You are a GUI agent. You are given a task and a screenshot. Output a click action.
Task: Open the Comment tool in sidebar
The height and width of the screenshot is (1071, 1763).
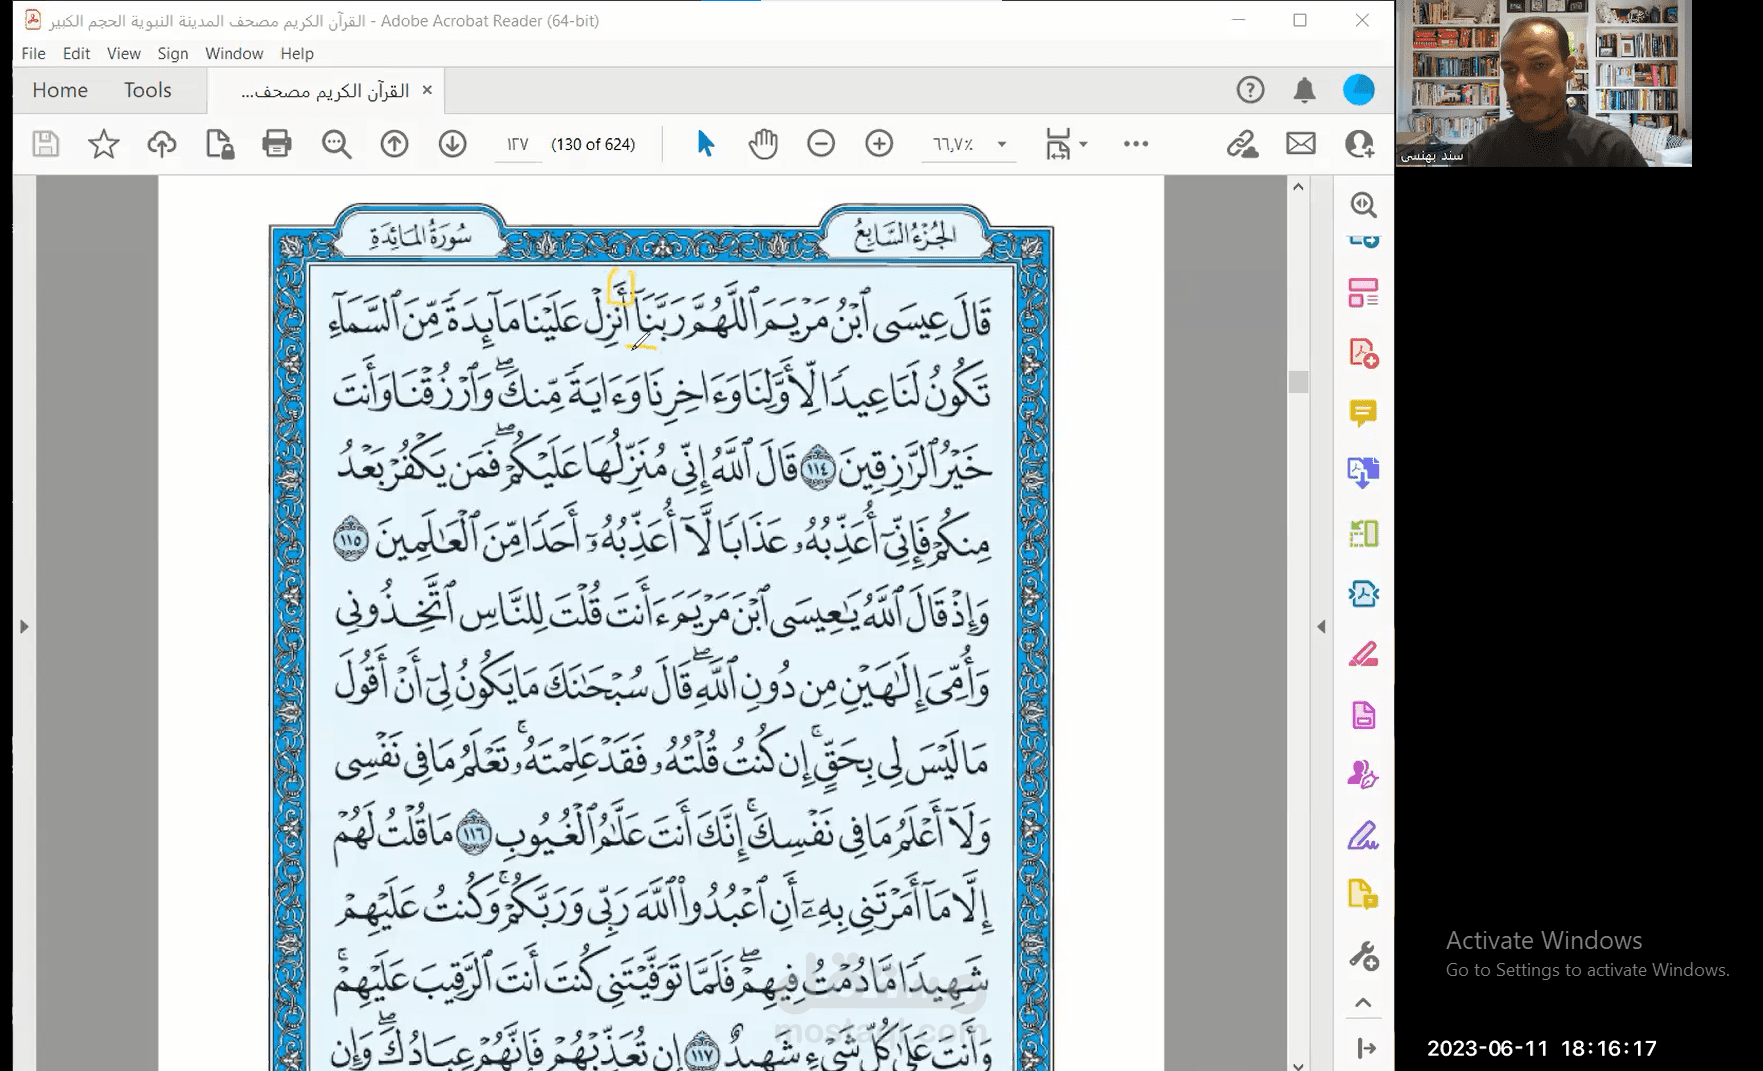(x=1362, y=413)
